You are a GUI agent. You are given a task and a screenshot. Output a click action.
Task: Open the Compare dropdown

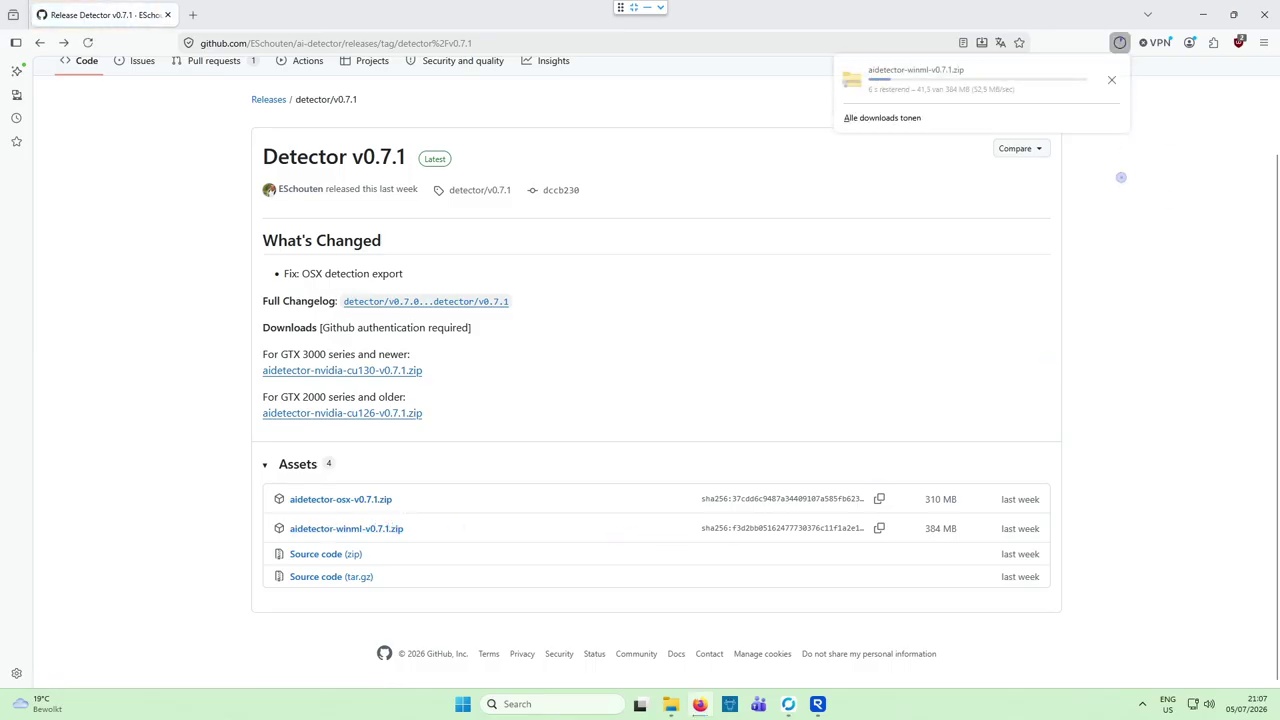1020,149
